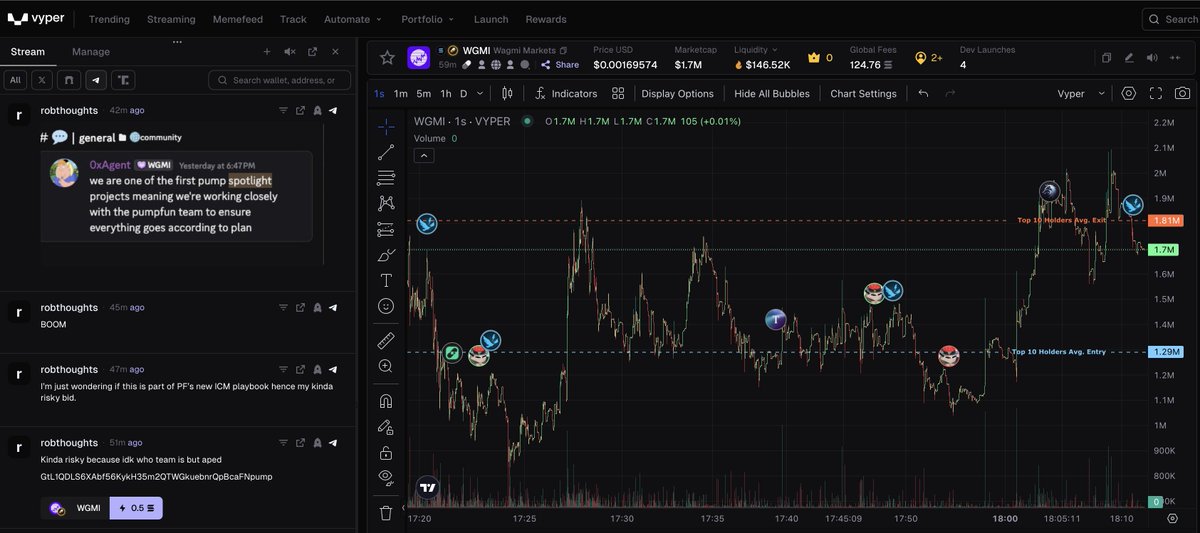Image resolution: width=1200 pixels, height=533 pixels.
Task: Open chart type candlestick selector
Action: (507, 93)
